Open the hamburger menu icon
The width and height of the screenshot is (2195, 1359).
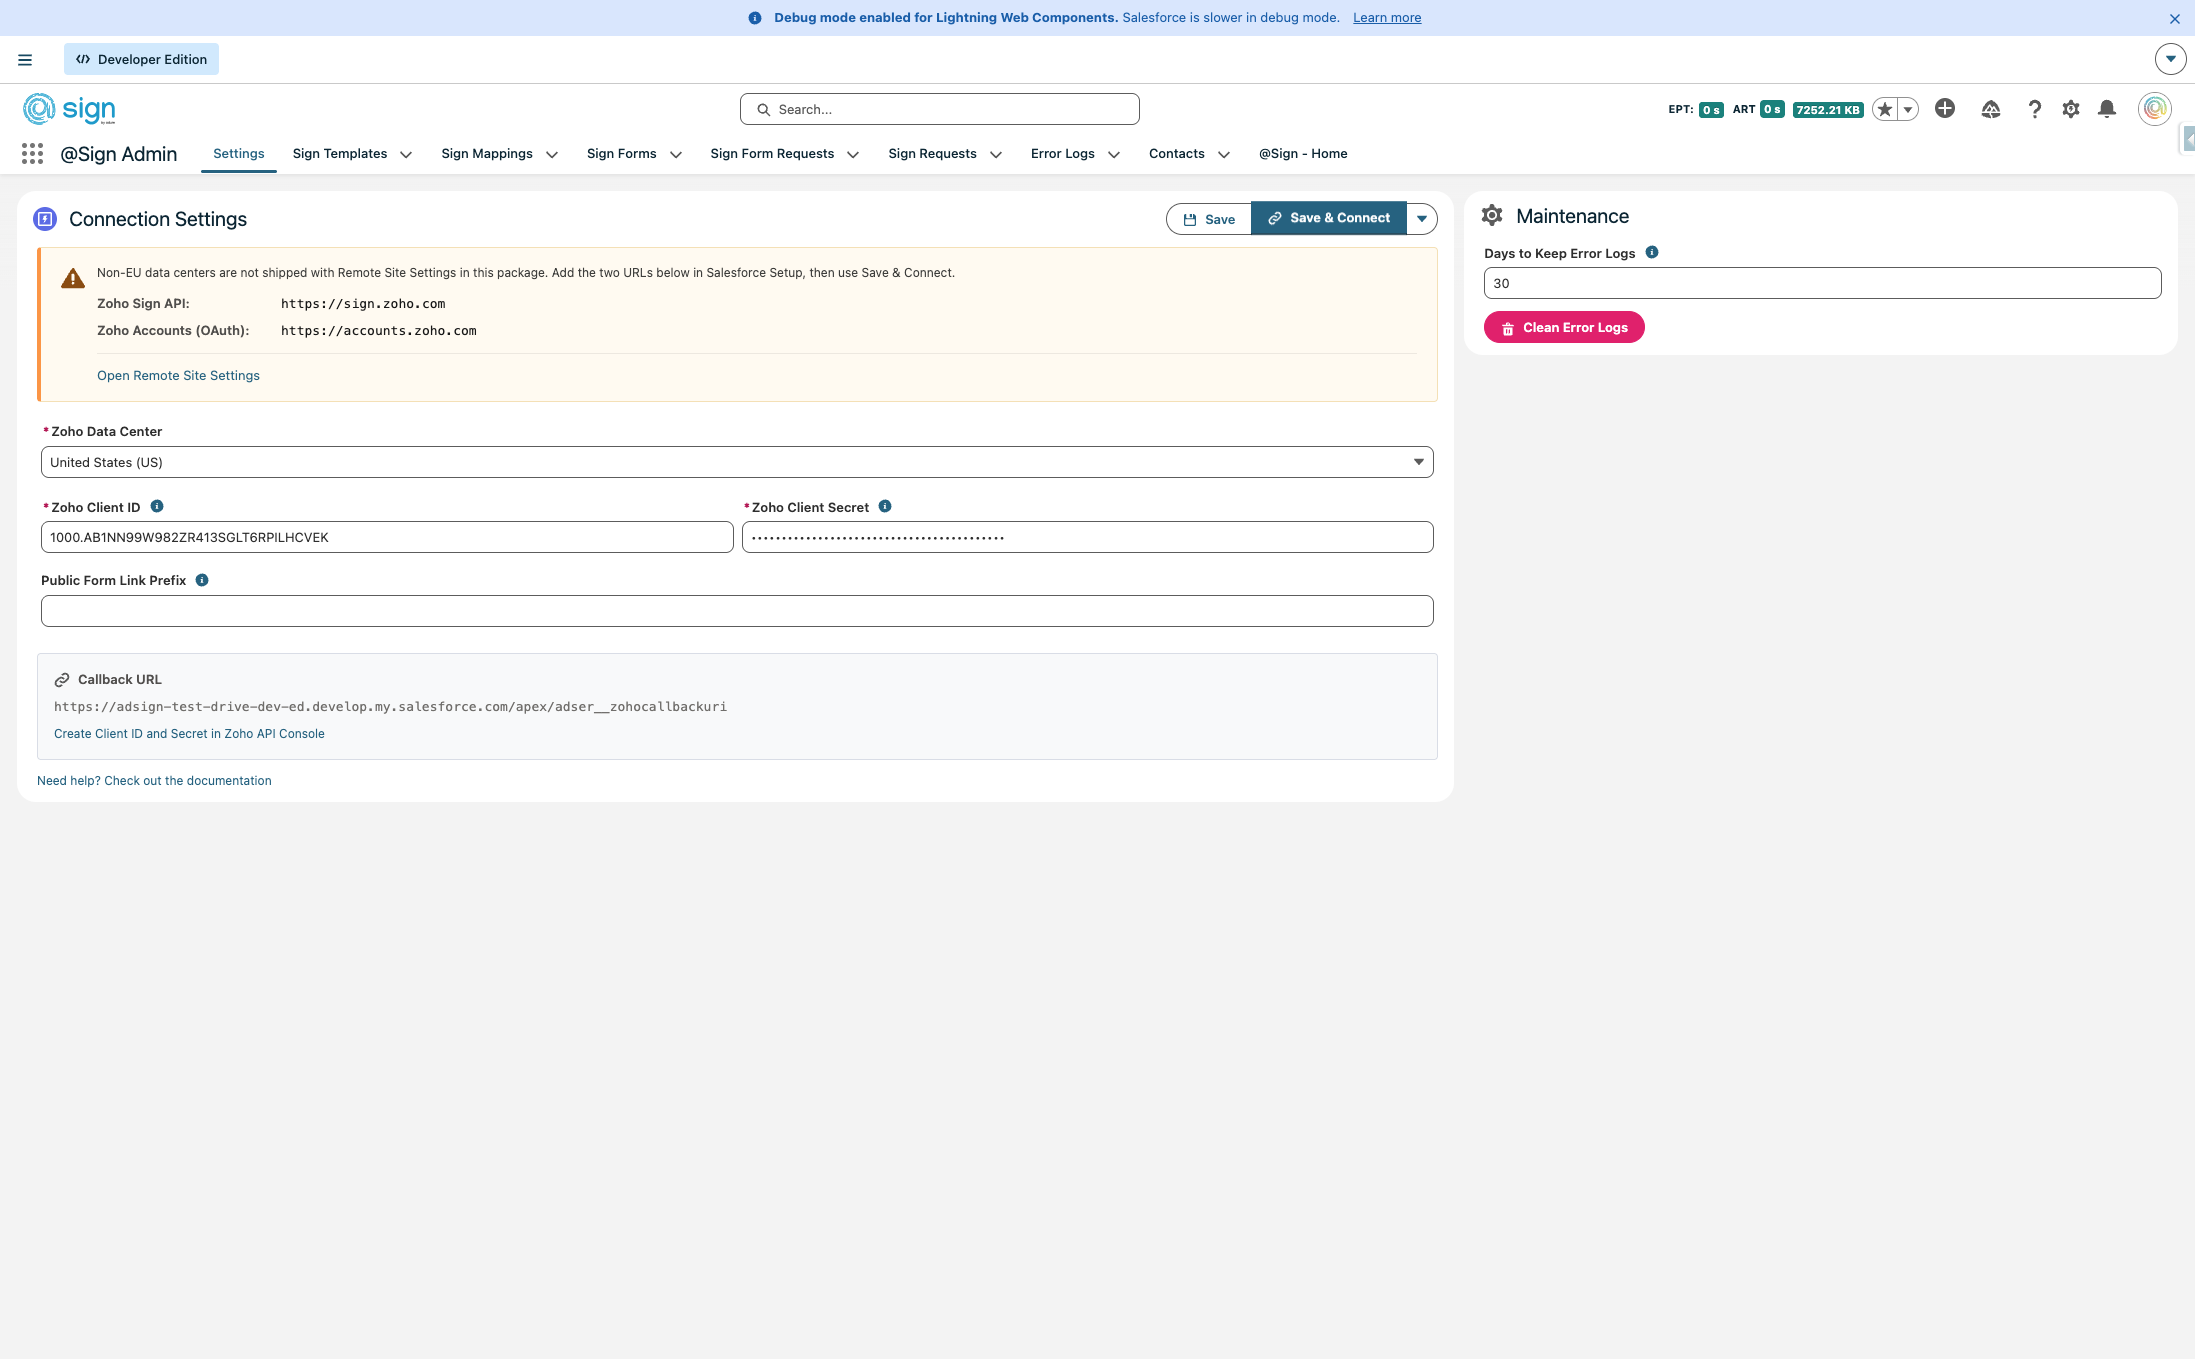(x=25, y=59)
